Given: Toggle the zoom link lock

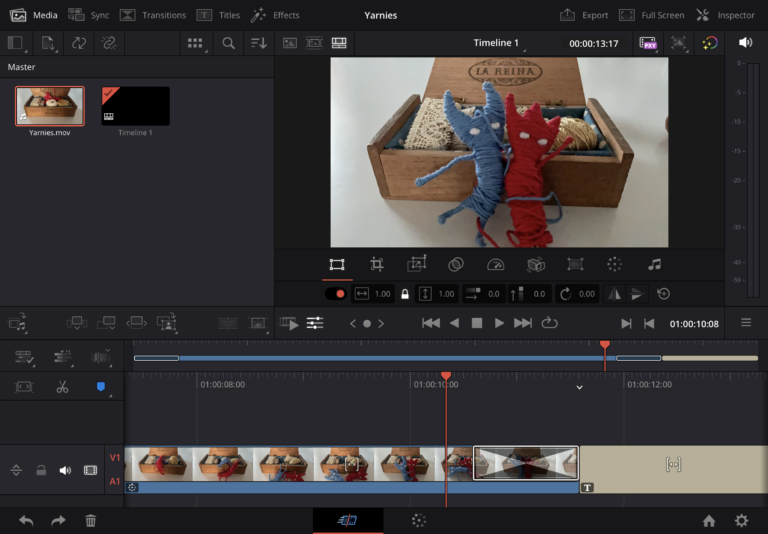Looking at the screenshot, I should pyautogui.click(x=405, y=294).
